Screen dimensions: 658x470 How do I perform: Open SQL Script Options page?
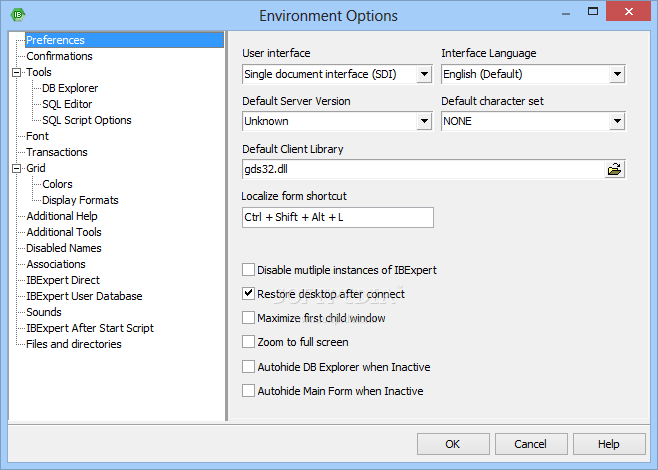pos(87,120)
